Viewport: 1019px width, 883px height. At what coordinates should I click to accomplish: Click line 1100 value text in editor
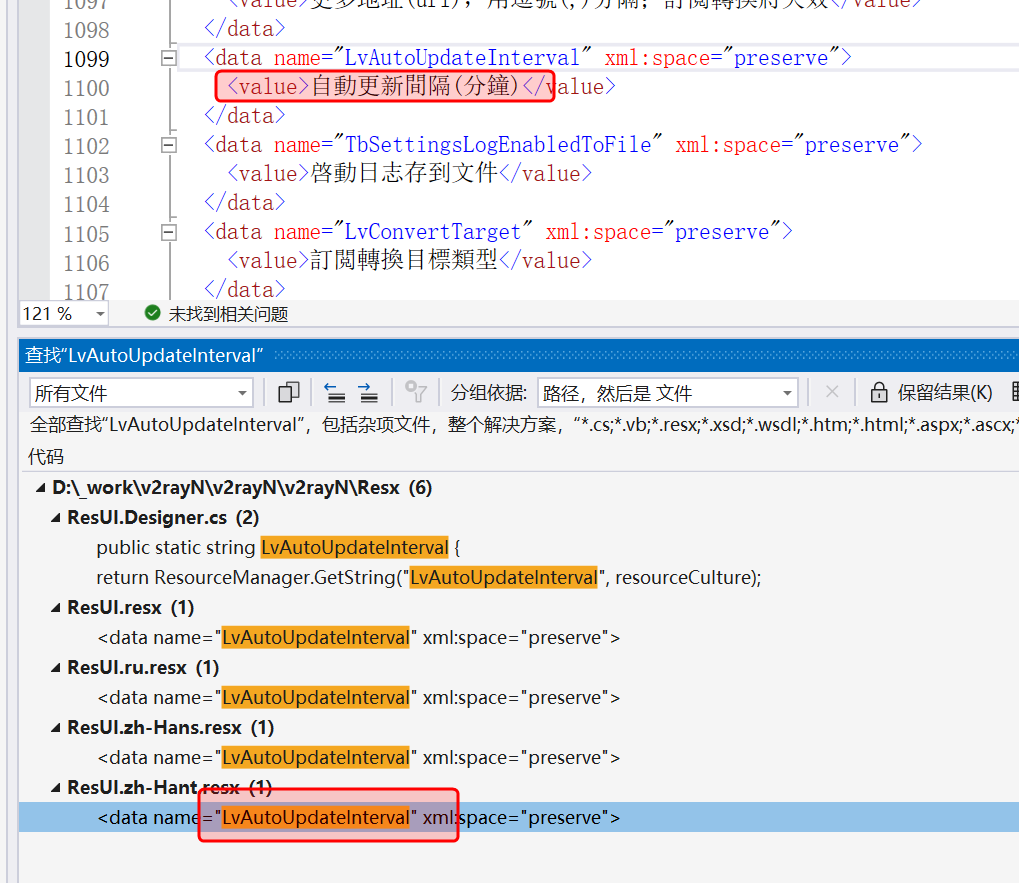[415, 87]
